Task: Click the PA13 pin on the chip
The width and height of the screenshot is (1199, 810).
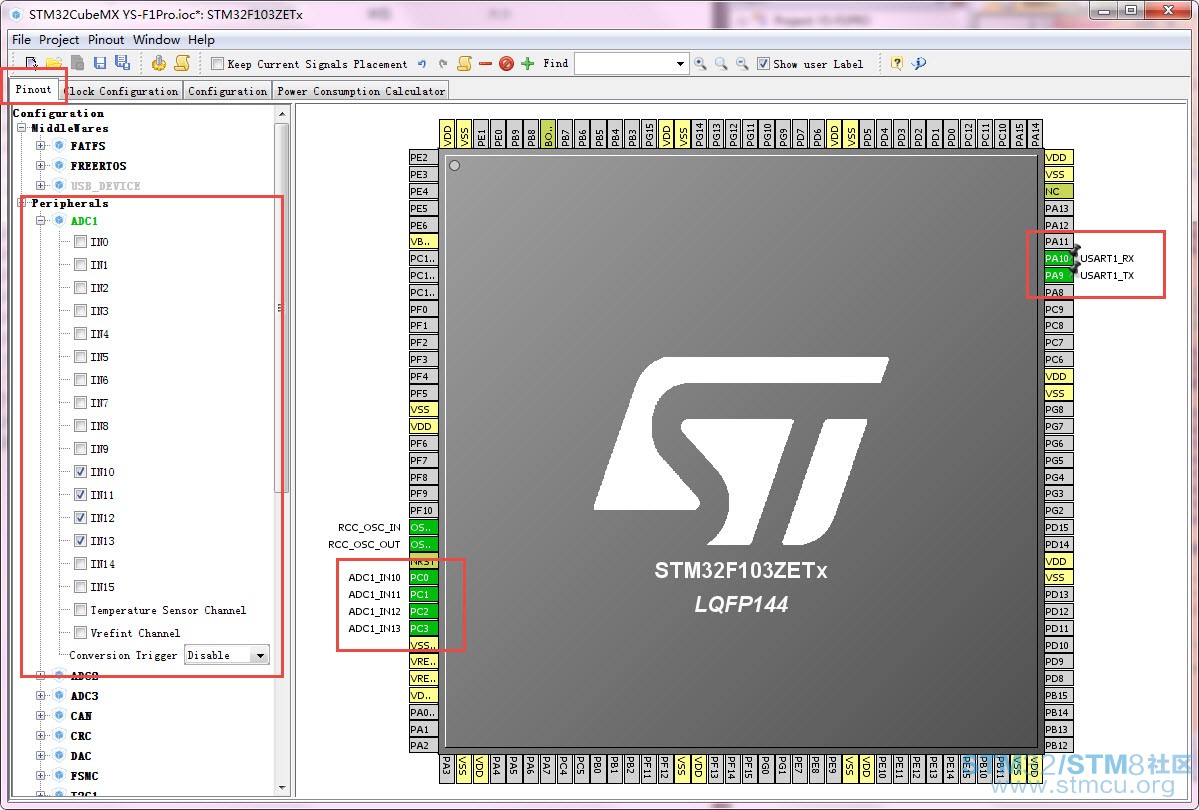Action: (x=1058, y=208)
